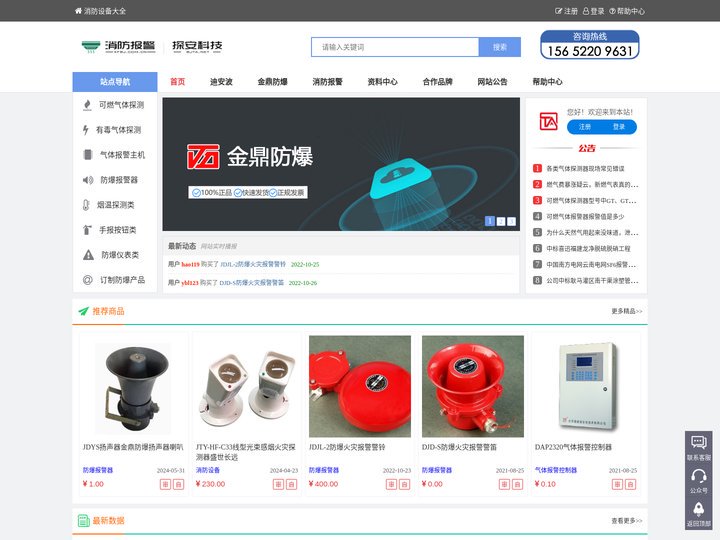
Task: Open the 消防报警 nav tab
Action: [327, 82]
